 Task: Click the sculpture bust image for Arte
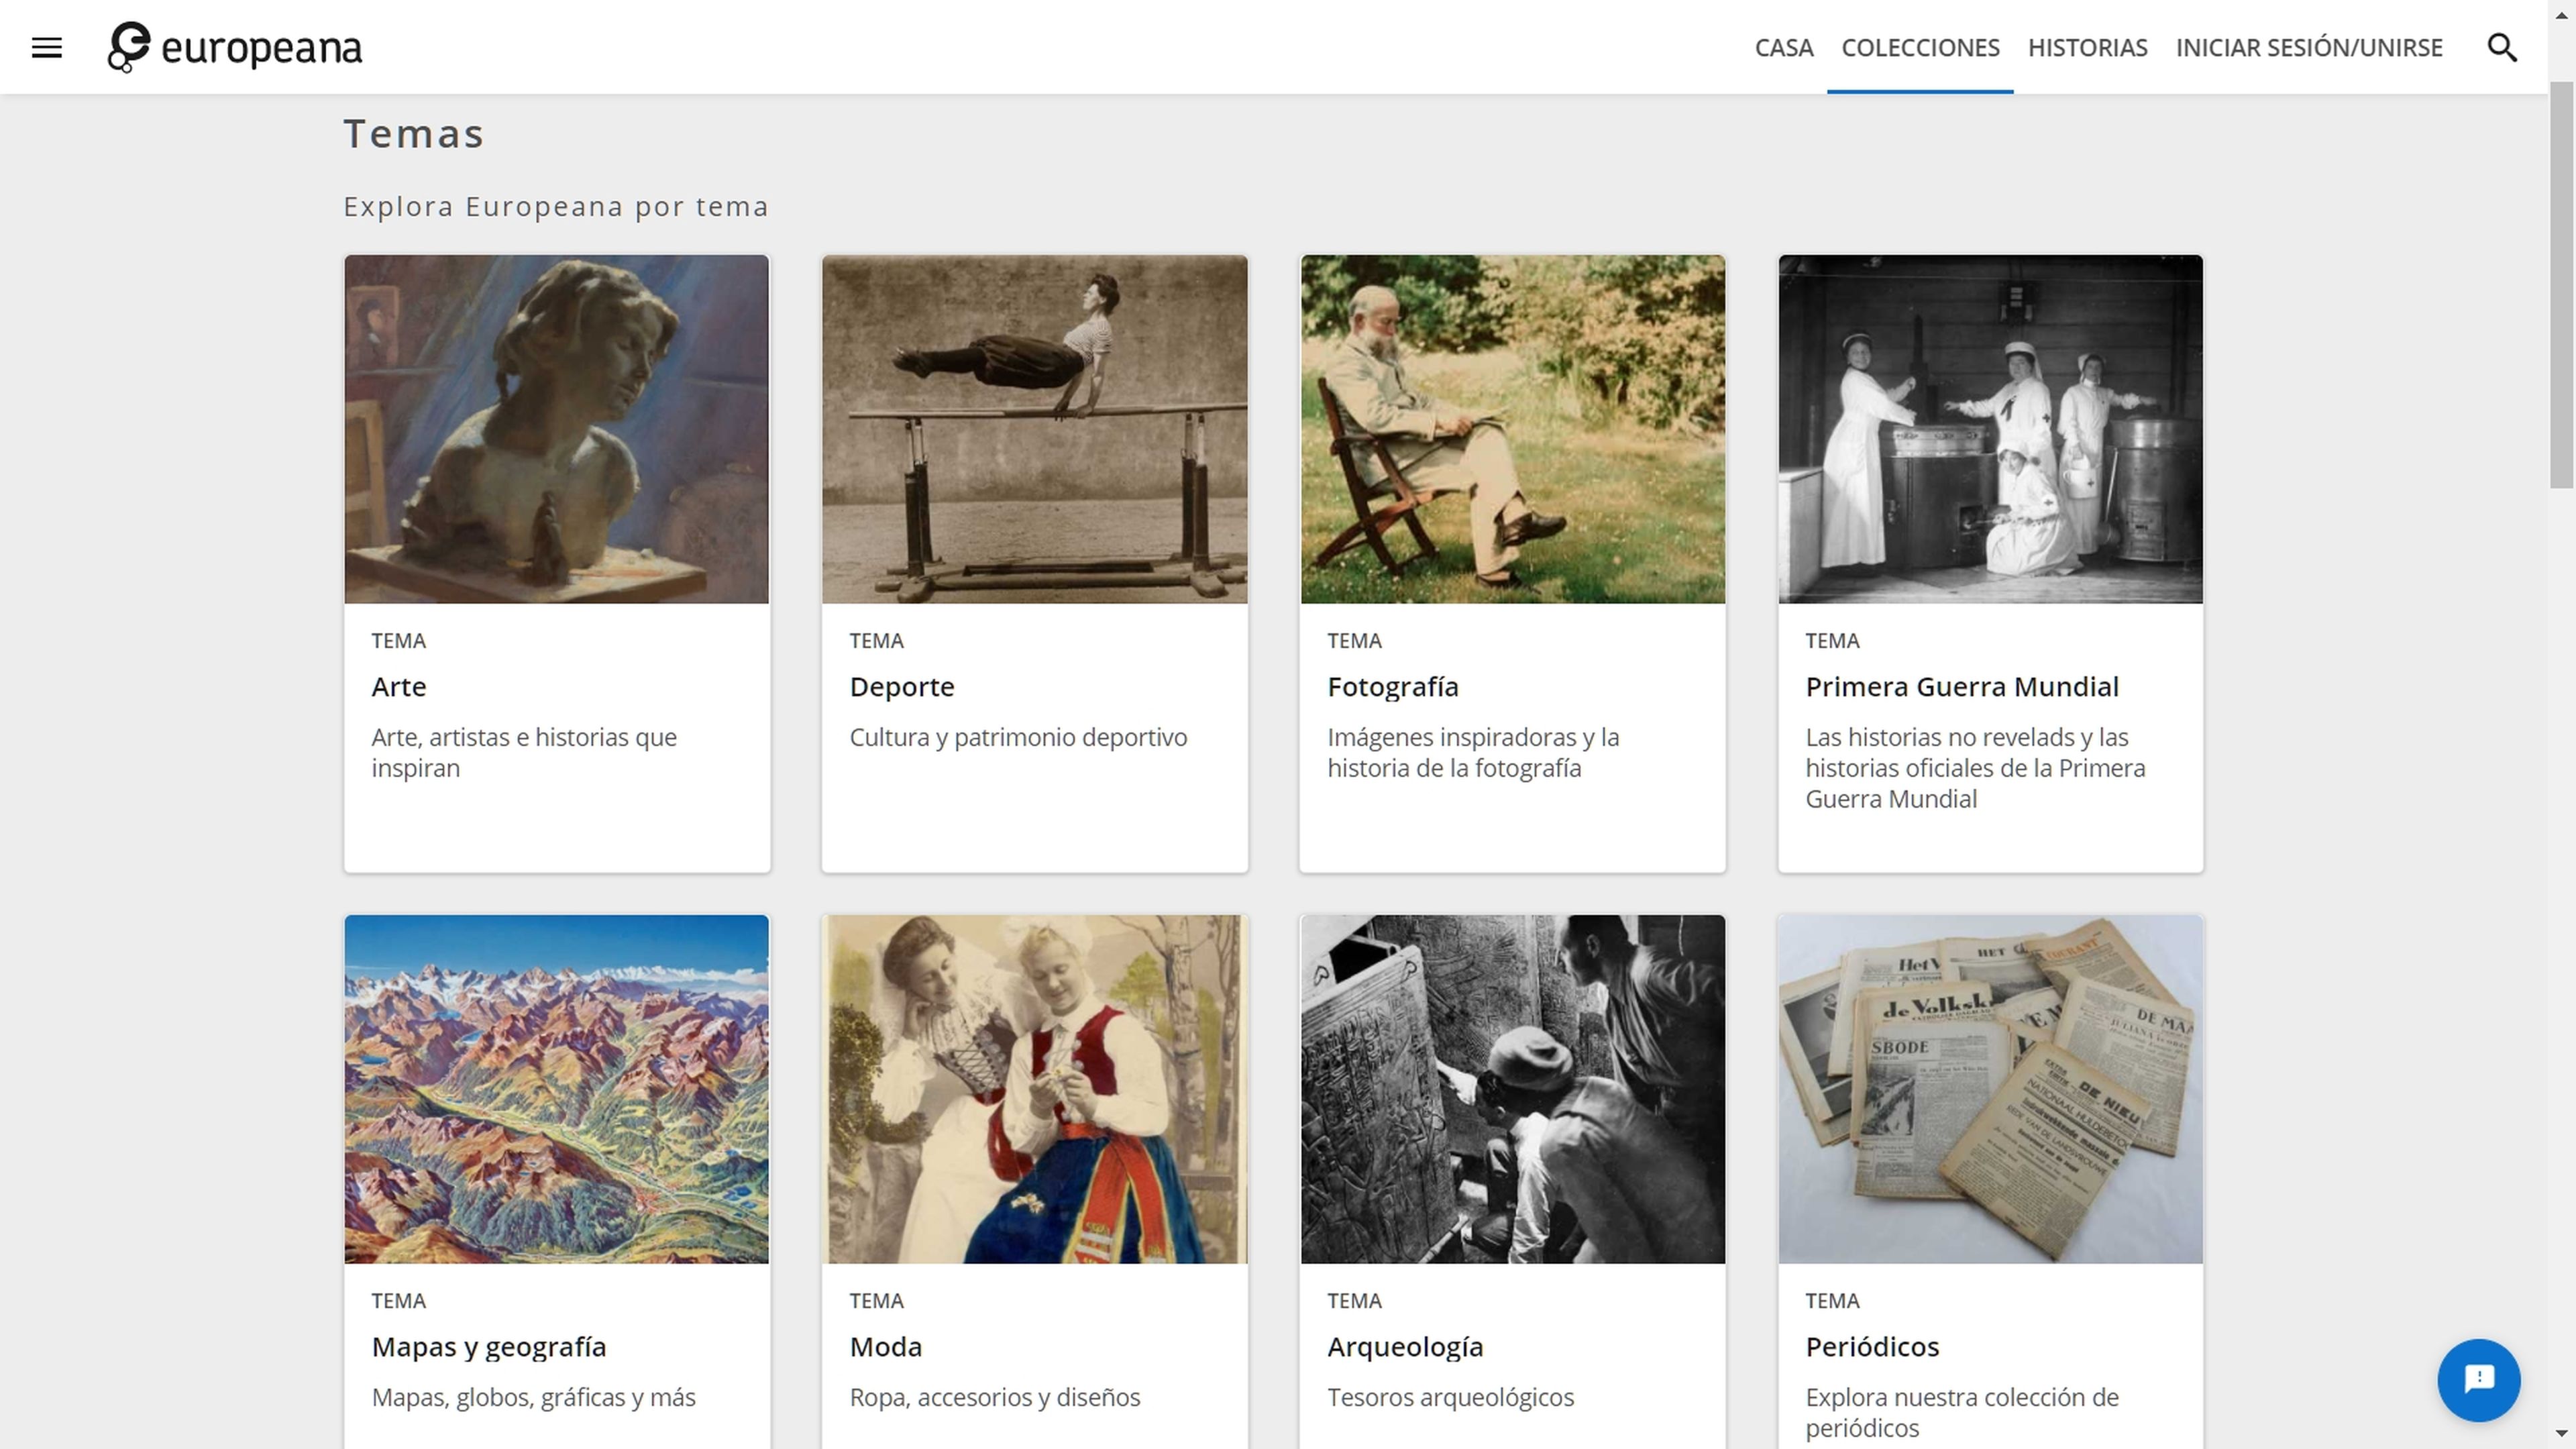(x=557, y=429)
